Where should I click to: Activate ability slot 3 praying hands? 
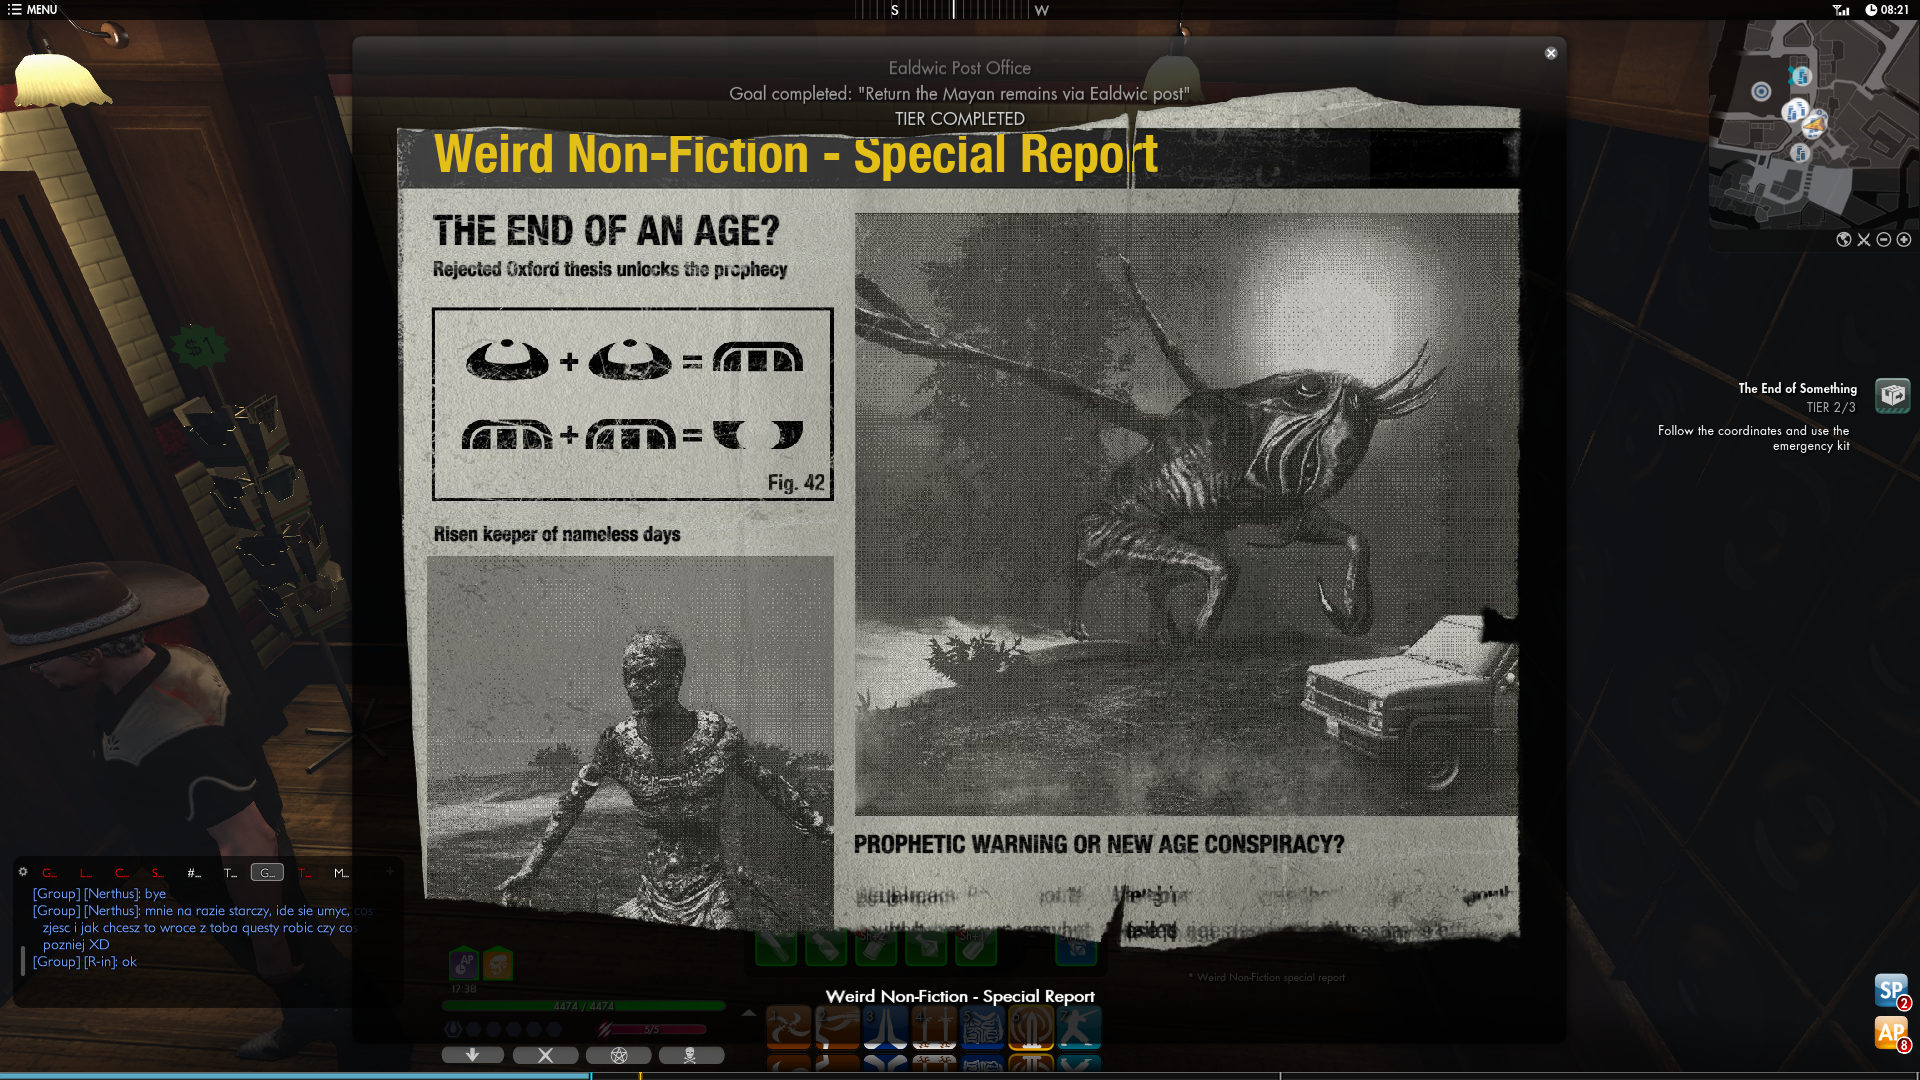(x=885, y=1028)
